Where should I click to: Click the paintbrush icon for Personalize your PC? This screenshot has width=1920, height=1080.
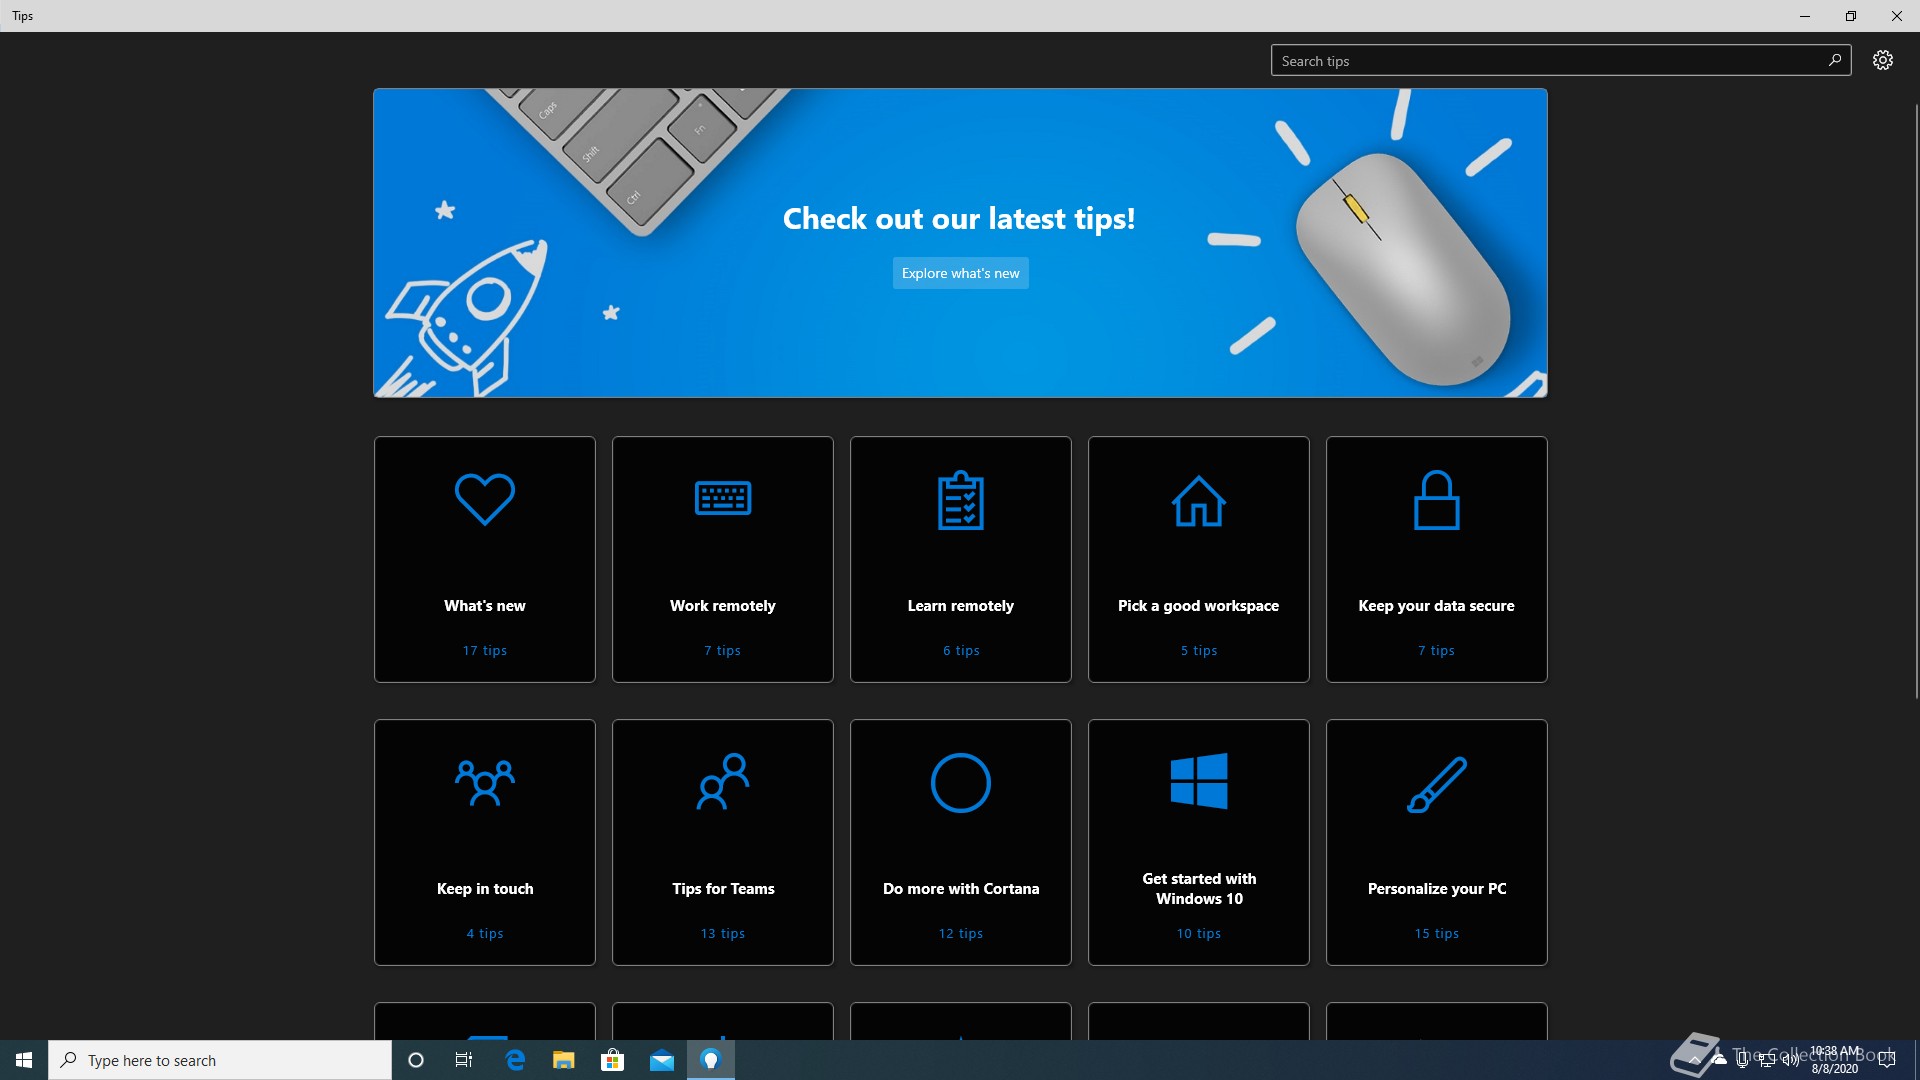click(x=1437, y=784)
